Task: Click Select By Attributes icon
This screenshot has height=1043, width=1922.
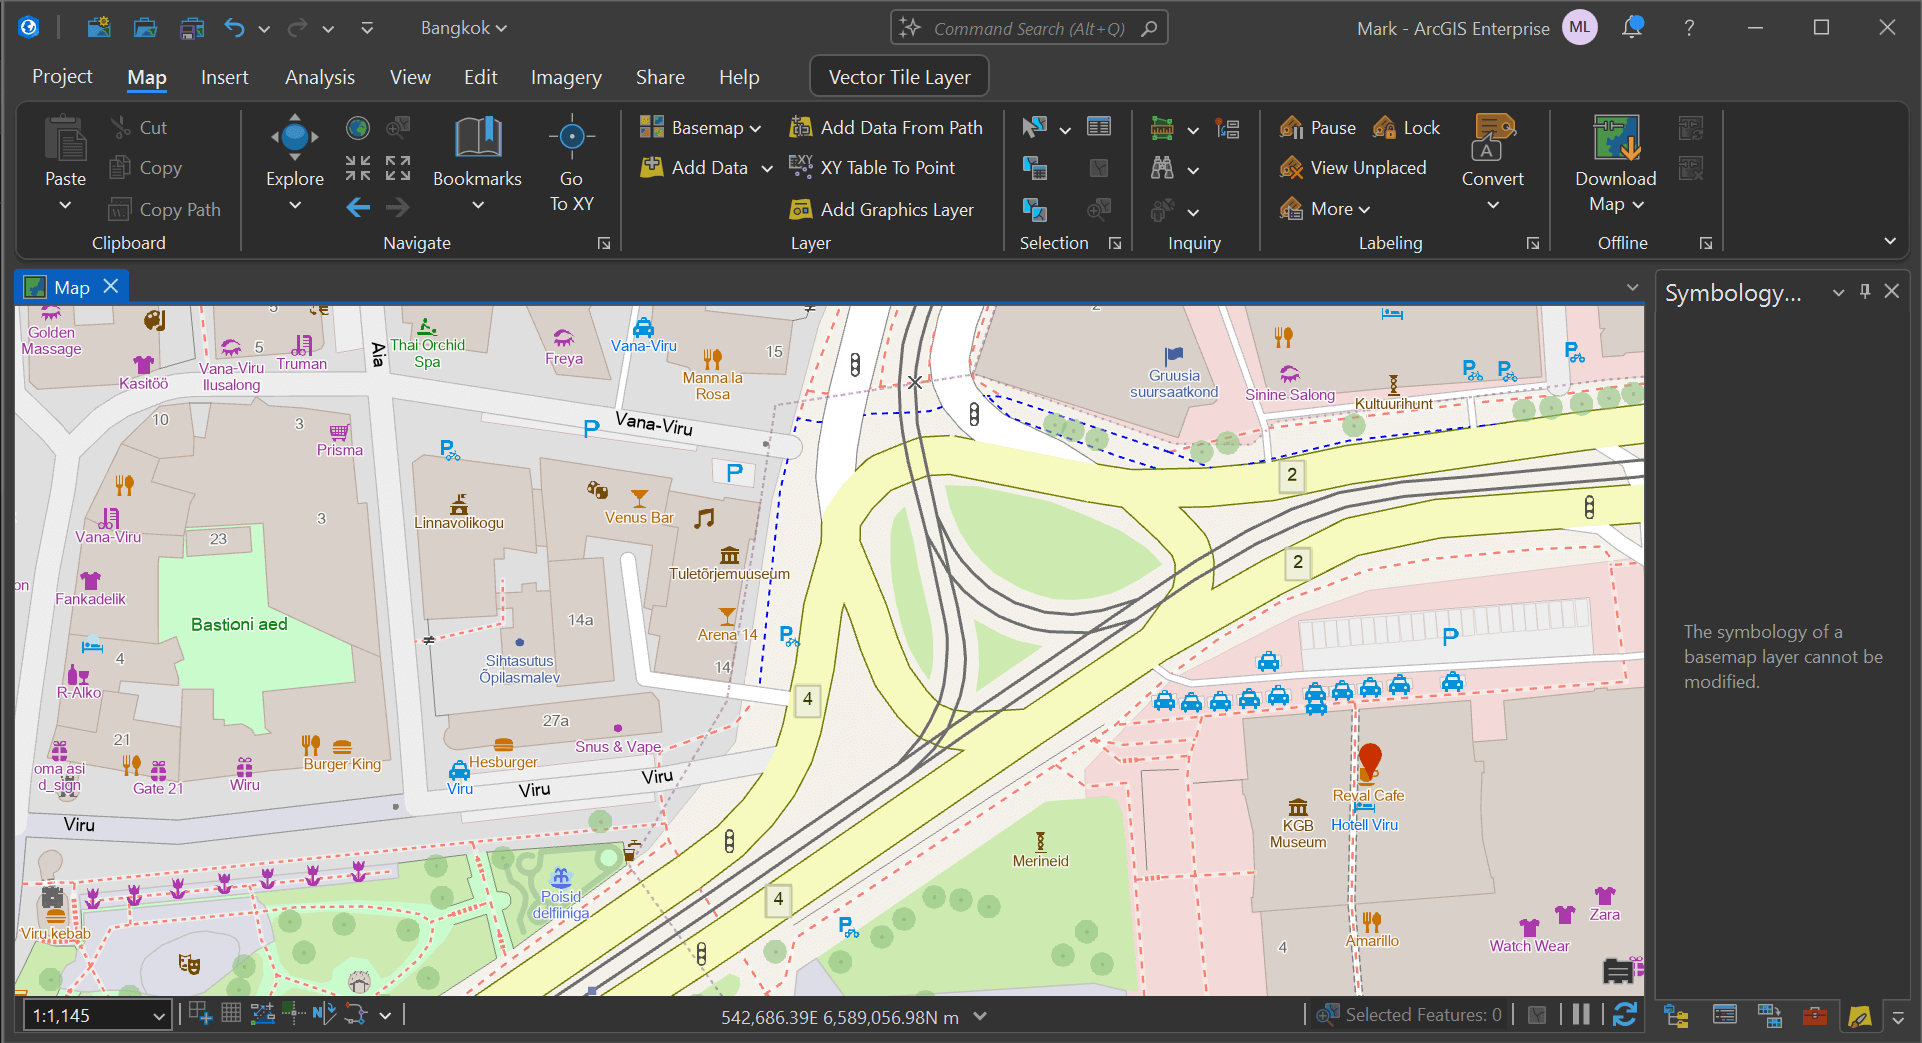Action: [x=1035, y=168]
